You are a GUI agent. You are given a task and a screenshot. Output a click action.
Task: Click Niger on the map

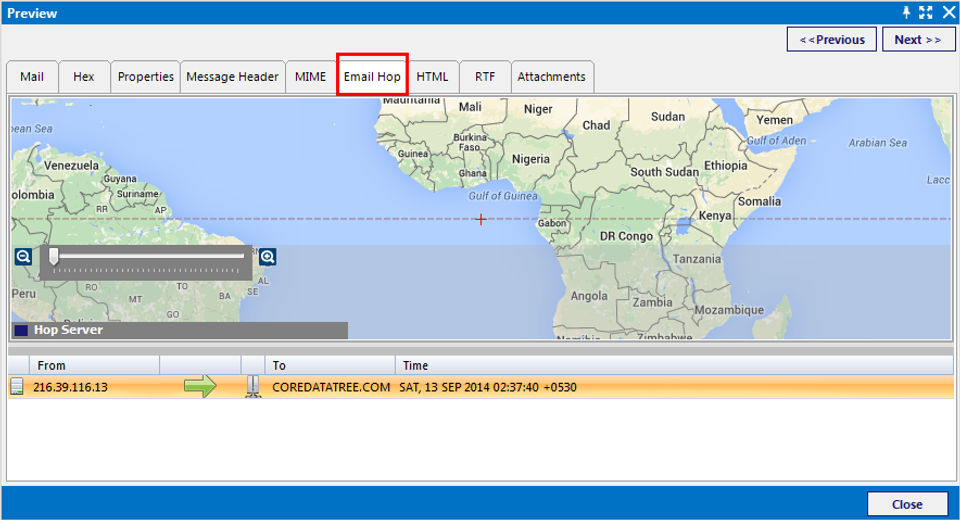[538, 109]
